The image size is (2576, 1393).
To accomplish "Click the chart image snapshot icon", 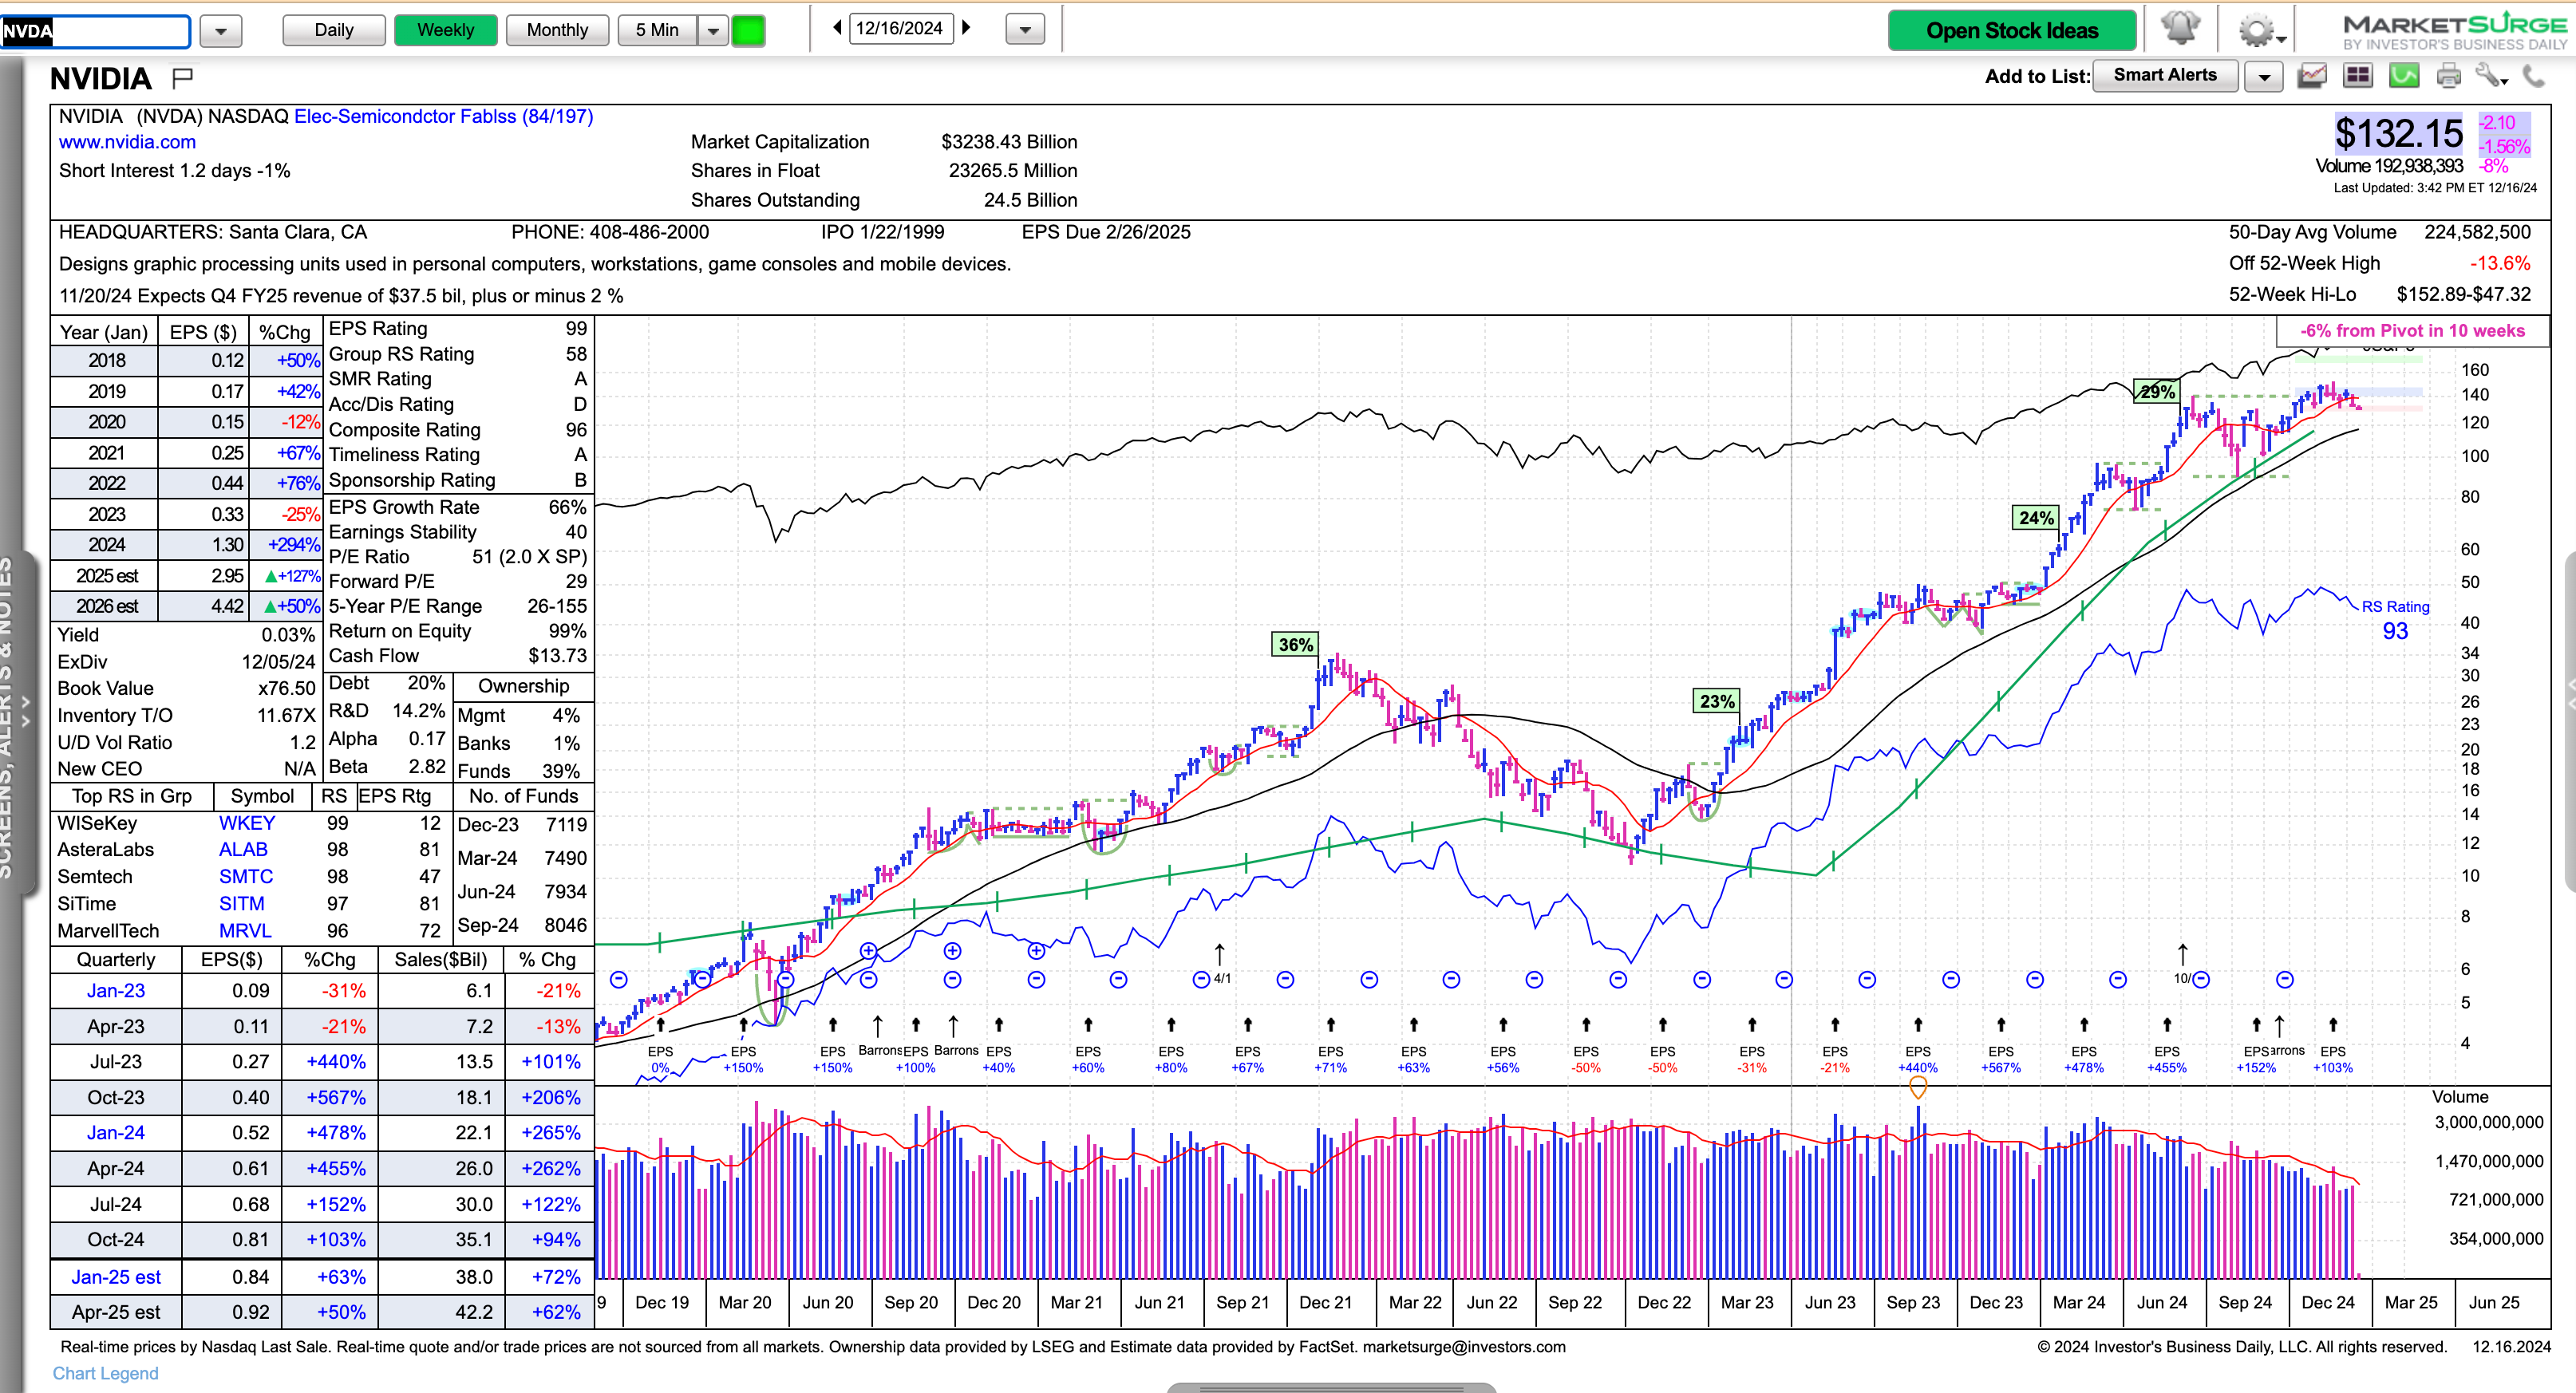I will pos(2311,76).
